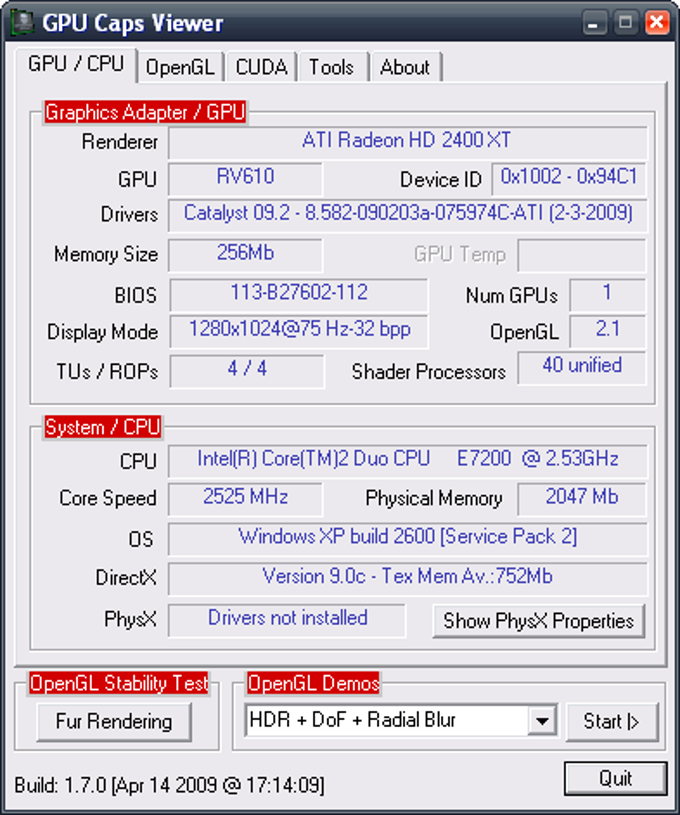
Task: Click the OS field Windows XP build 2600
Action: 408,538
